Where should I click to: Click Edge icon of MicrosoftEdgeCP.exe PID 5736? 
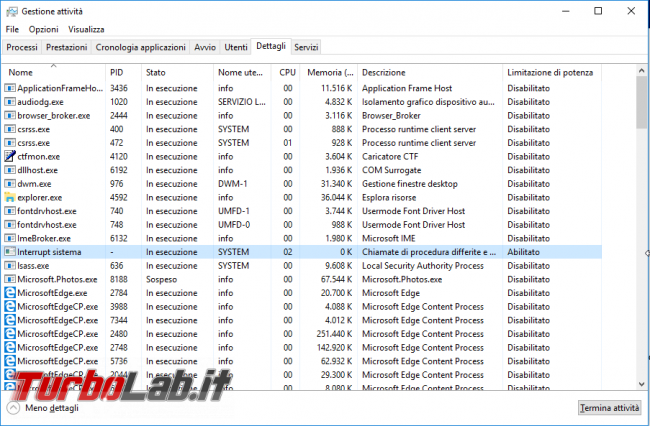pos(10,361)
